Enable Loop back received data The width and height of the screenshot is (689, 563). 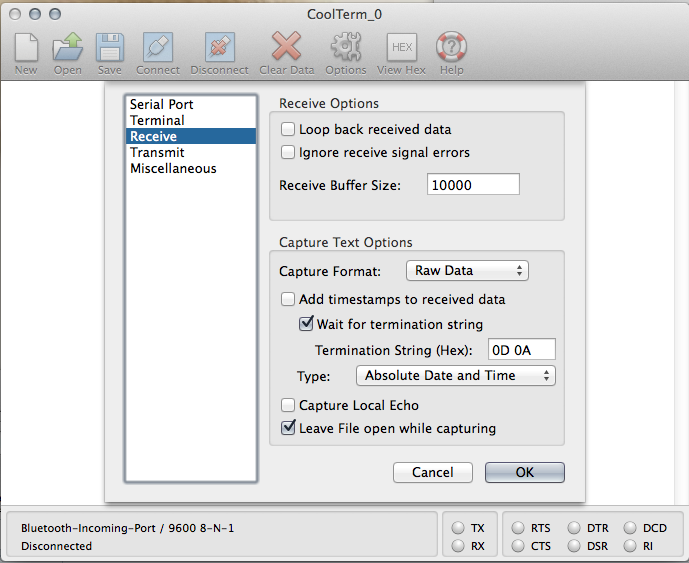pos(288,129)
